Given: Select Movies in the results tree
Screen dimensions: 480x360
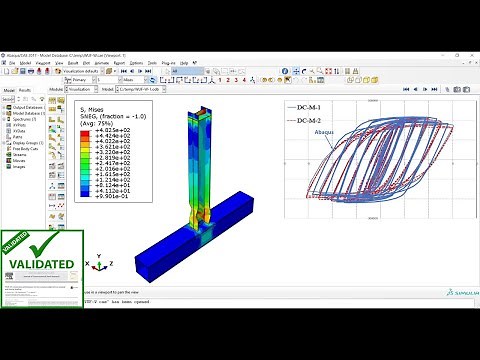Looking at the screenshot, I should pyautogui.click(x=19, y=161).
